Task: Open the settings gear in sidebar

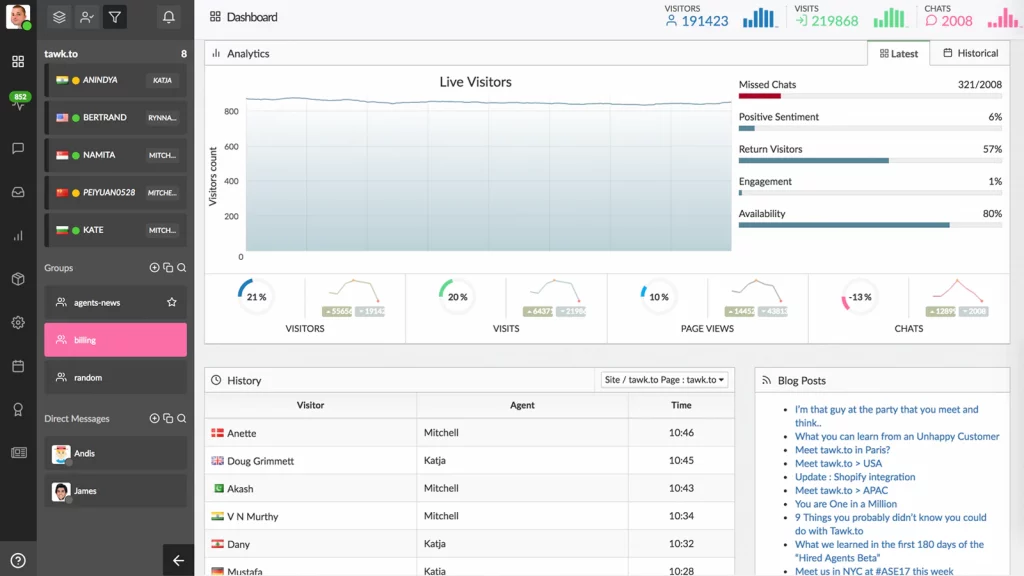Action: 18,323
